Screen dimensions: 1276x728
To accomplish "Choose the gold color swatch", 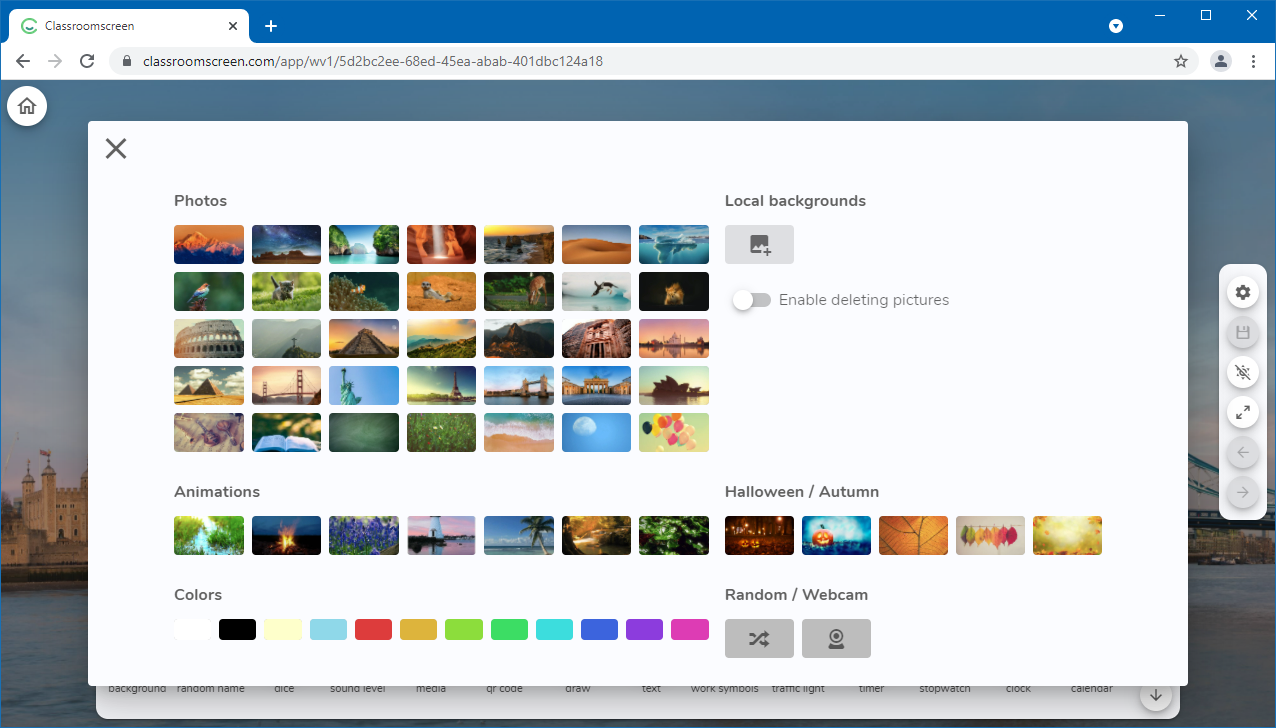I will 419,630.
